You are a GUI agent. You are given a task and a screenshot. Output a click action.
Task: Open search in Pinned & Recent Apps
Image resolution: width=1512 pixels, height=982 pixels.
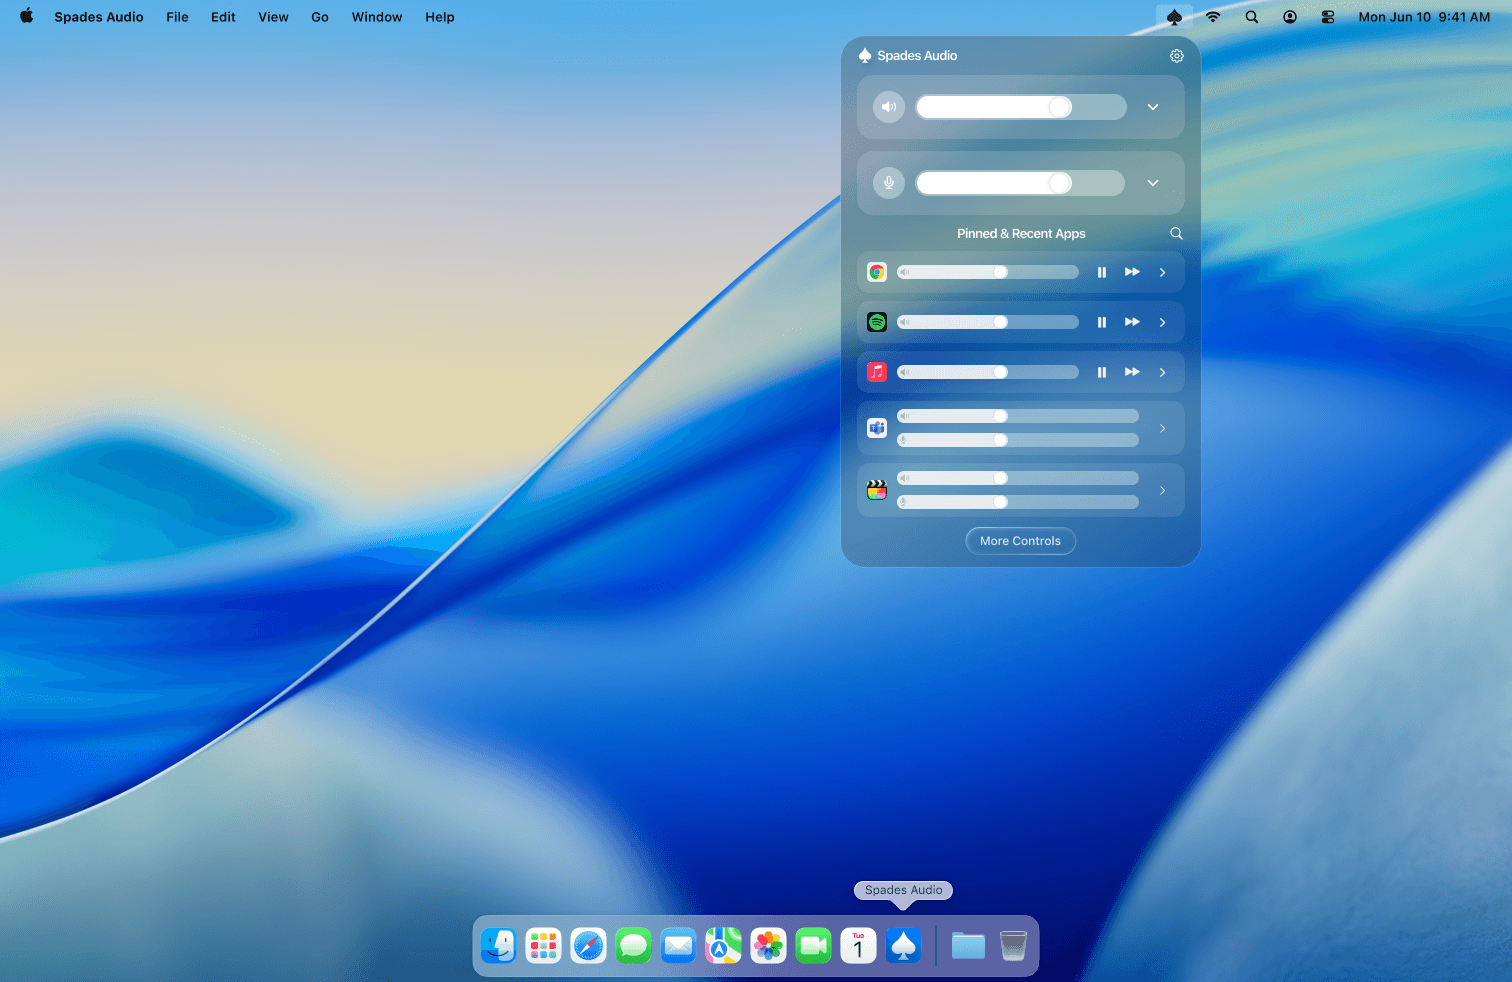point(1176,233)
